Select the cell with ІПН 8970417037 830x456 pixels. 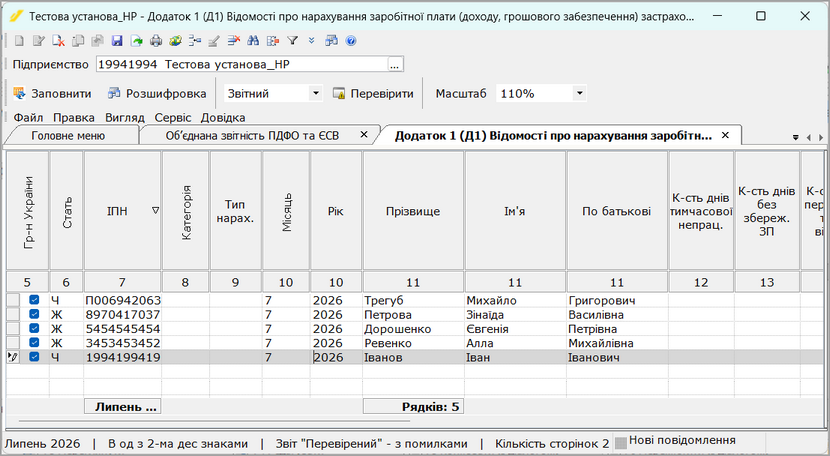pyautogui.click(x=123, y=315)
